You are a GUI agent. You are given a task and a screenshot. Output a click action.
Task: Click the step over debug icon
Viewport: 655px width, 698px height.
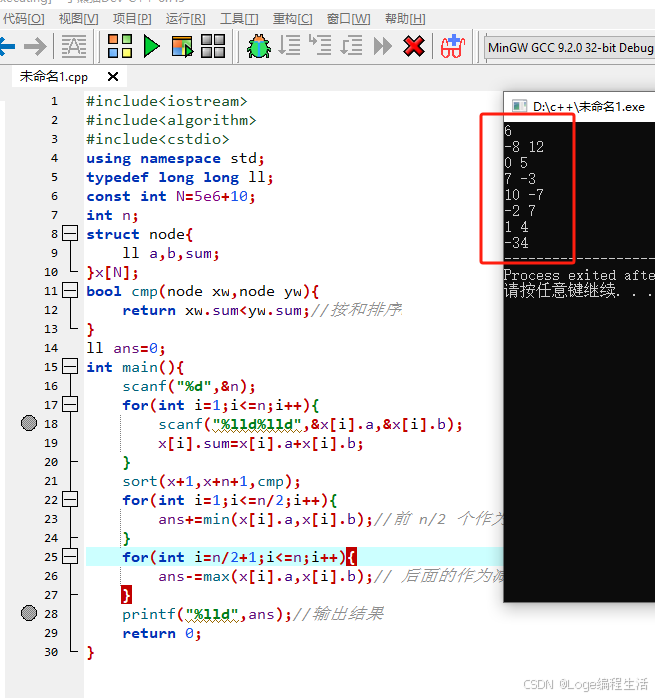click(289, 46)
